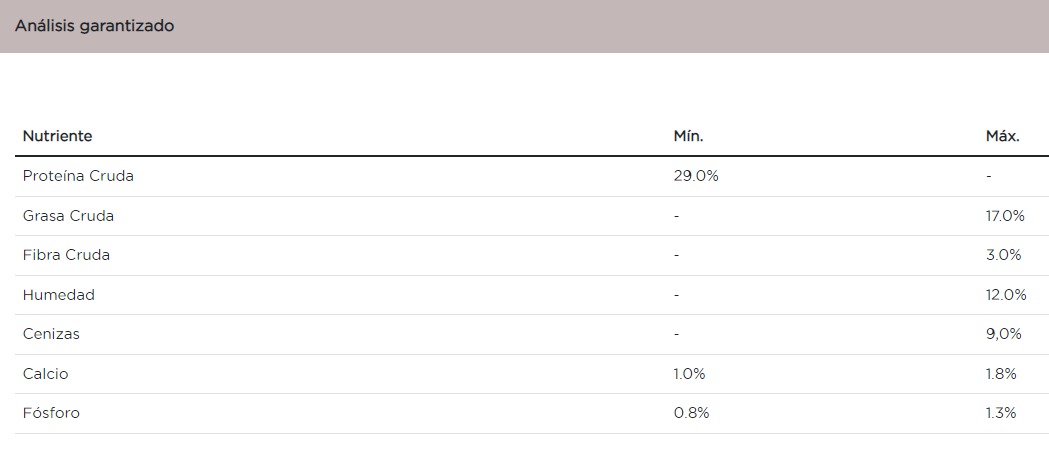Viewport: 1049px width, 455px height.
Task: Click the Cenizas nutrient label
Action: 51,334
